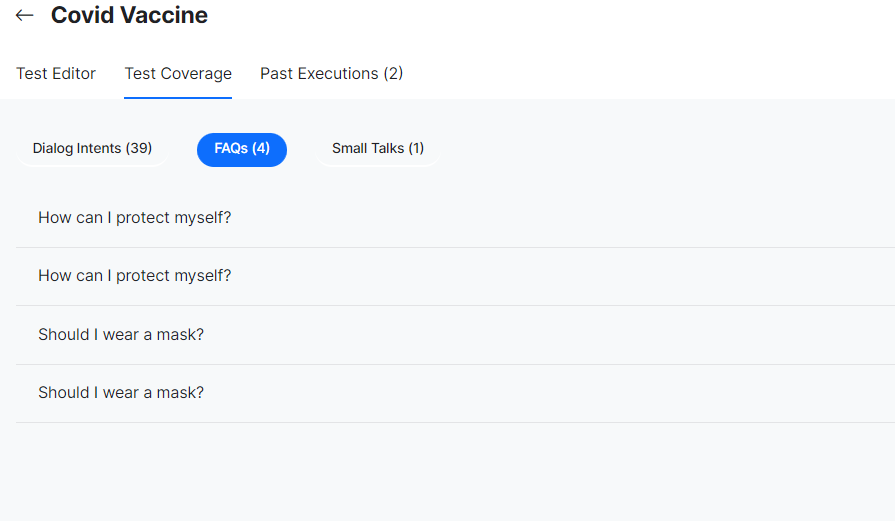895x521 pixels.
Task: Click blank header space right of Past Executions
Action: click(x=650, y=74)
